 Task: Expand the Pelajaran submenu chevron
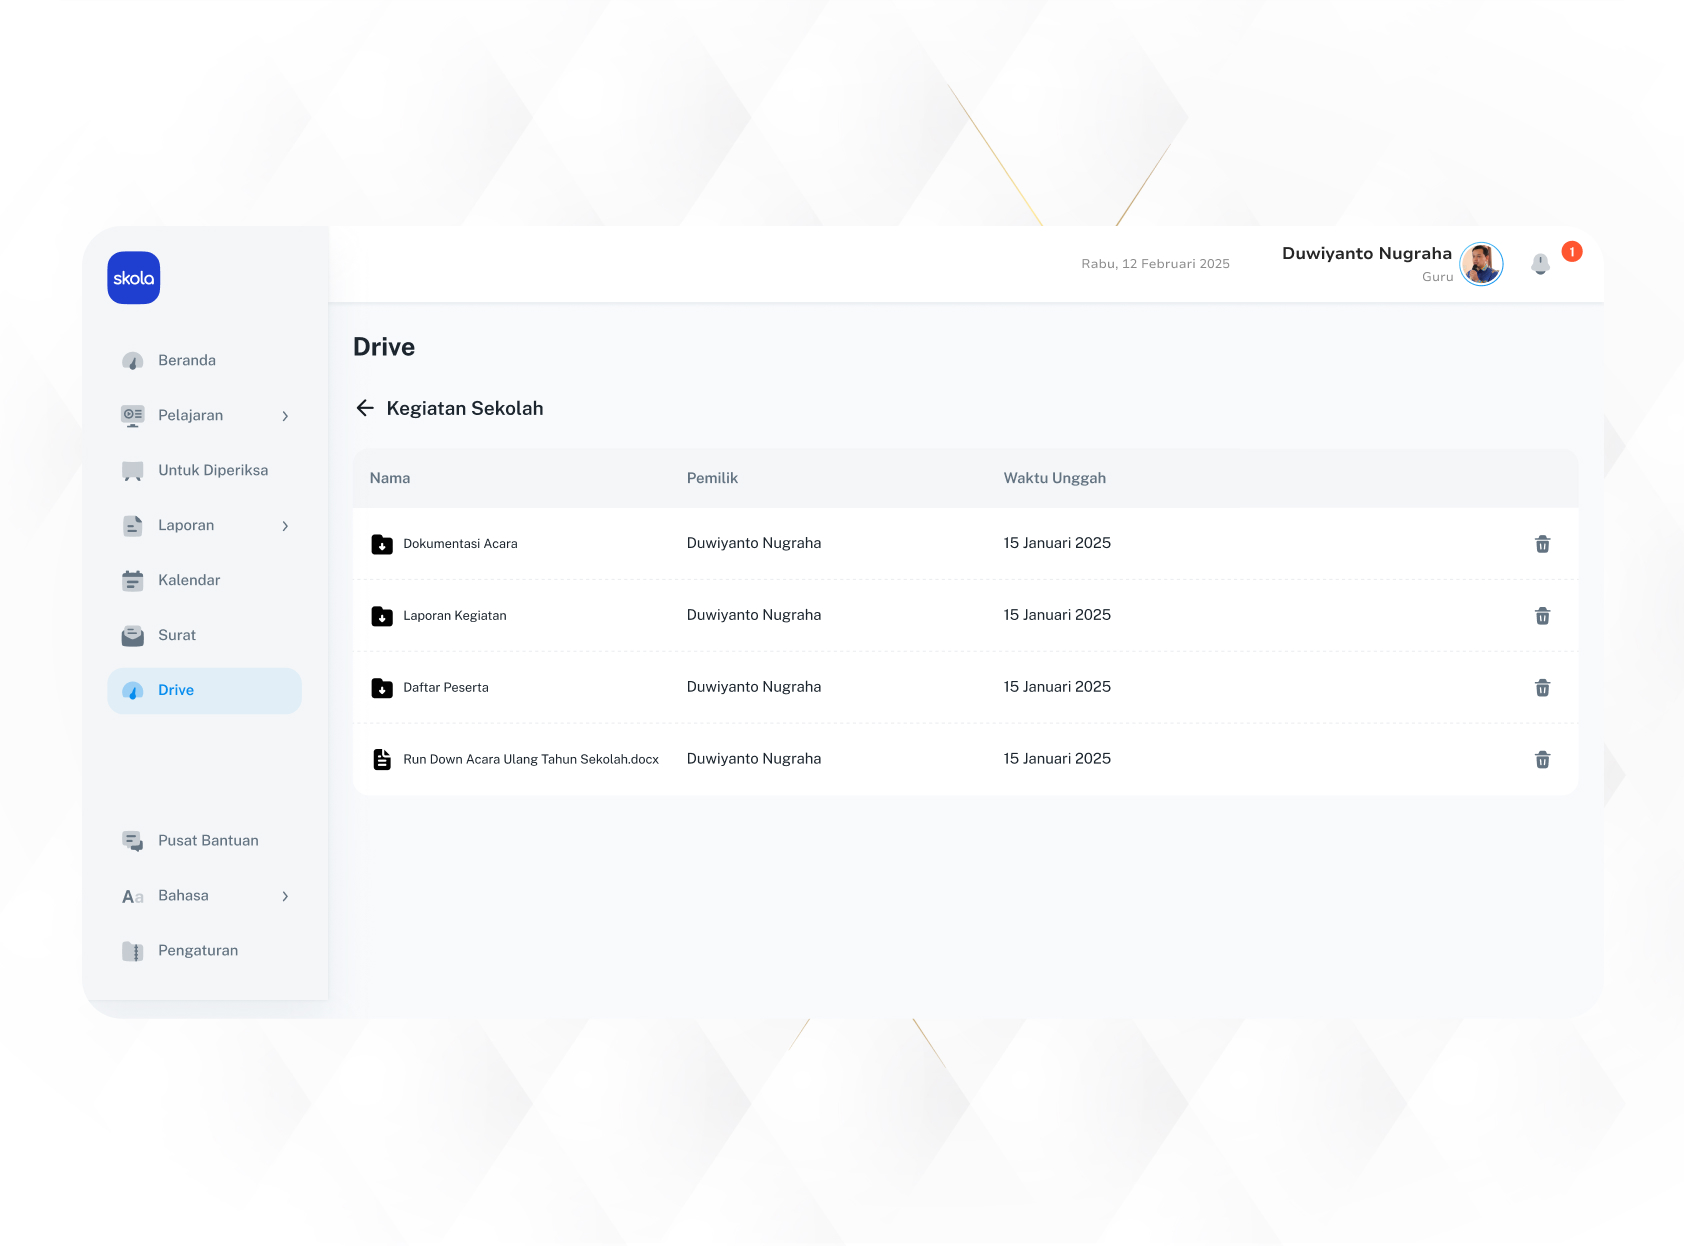click(285, 416)
